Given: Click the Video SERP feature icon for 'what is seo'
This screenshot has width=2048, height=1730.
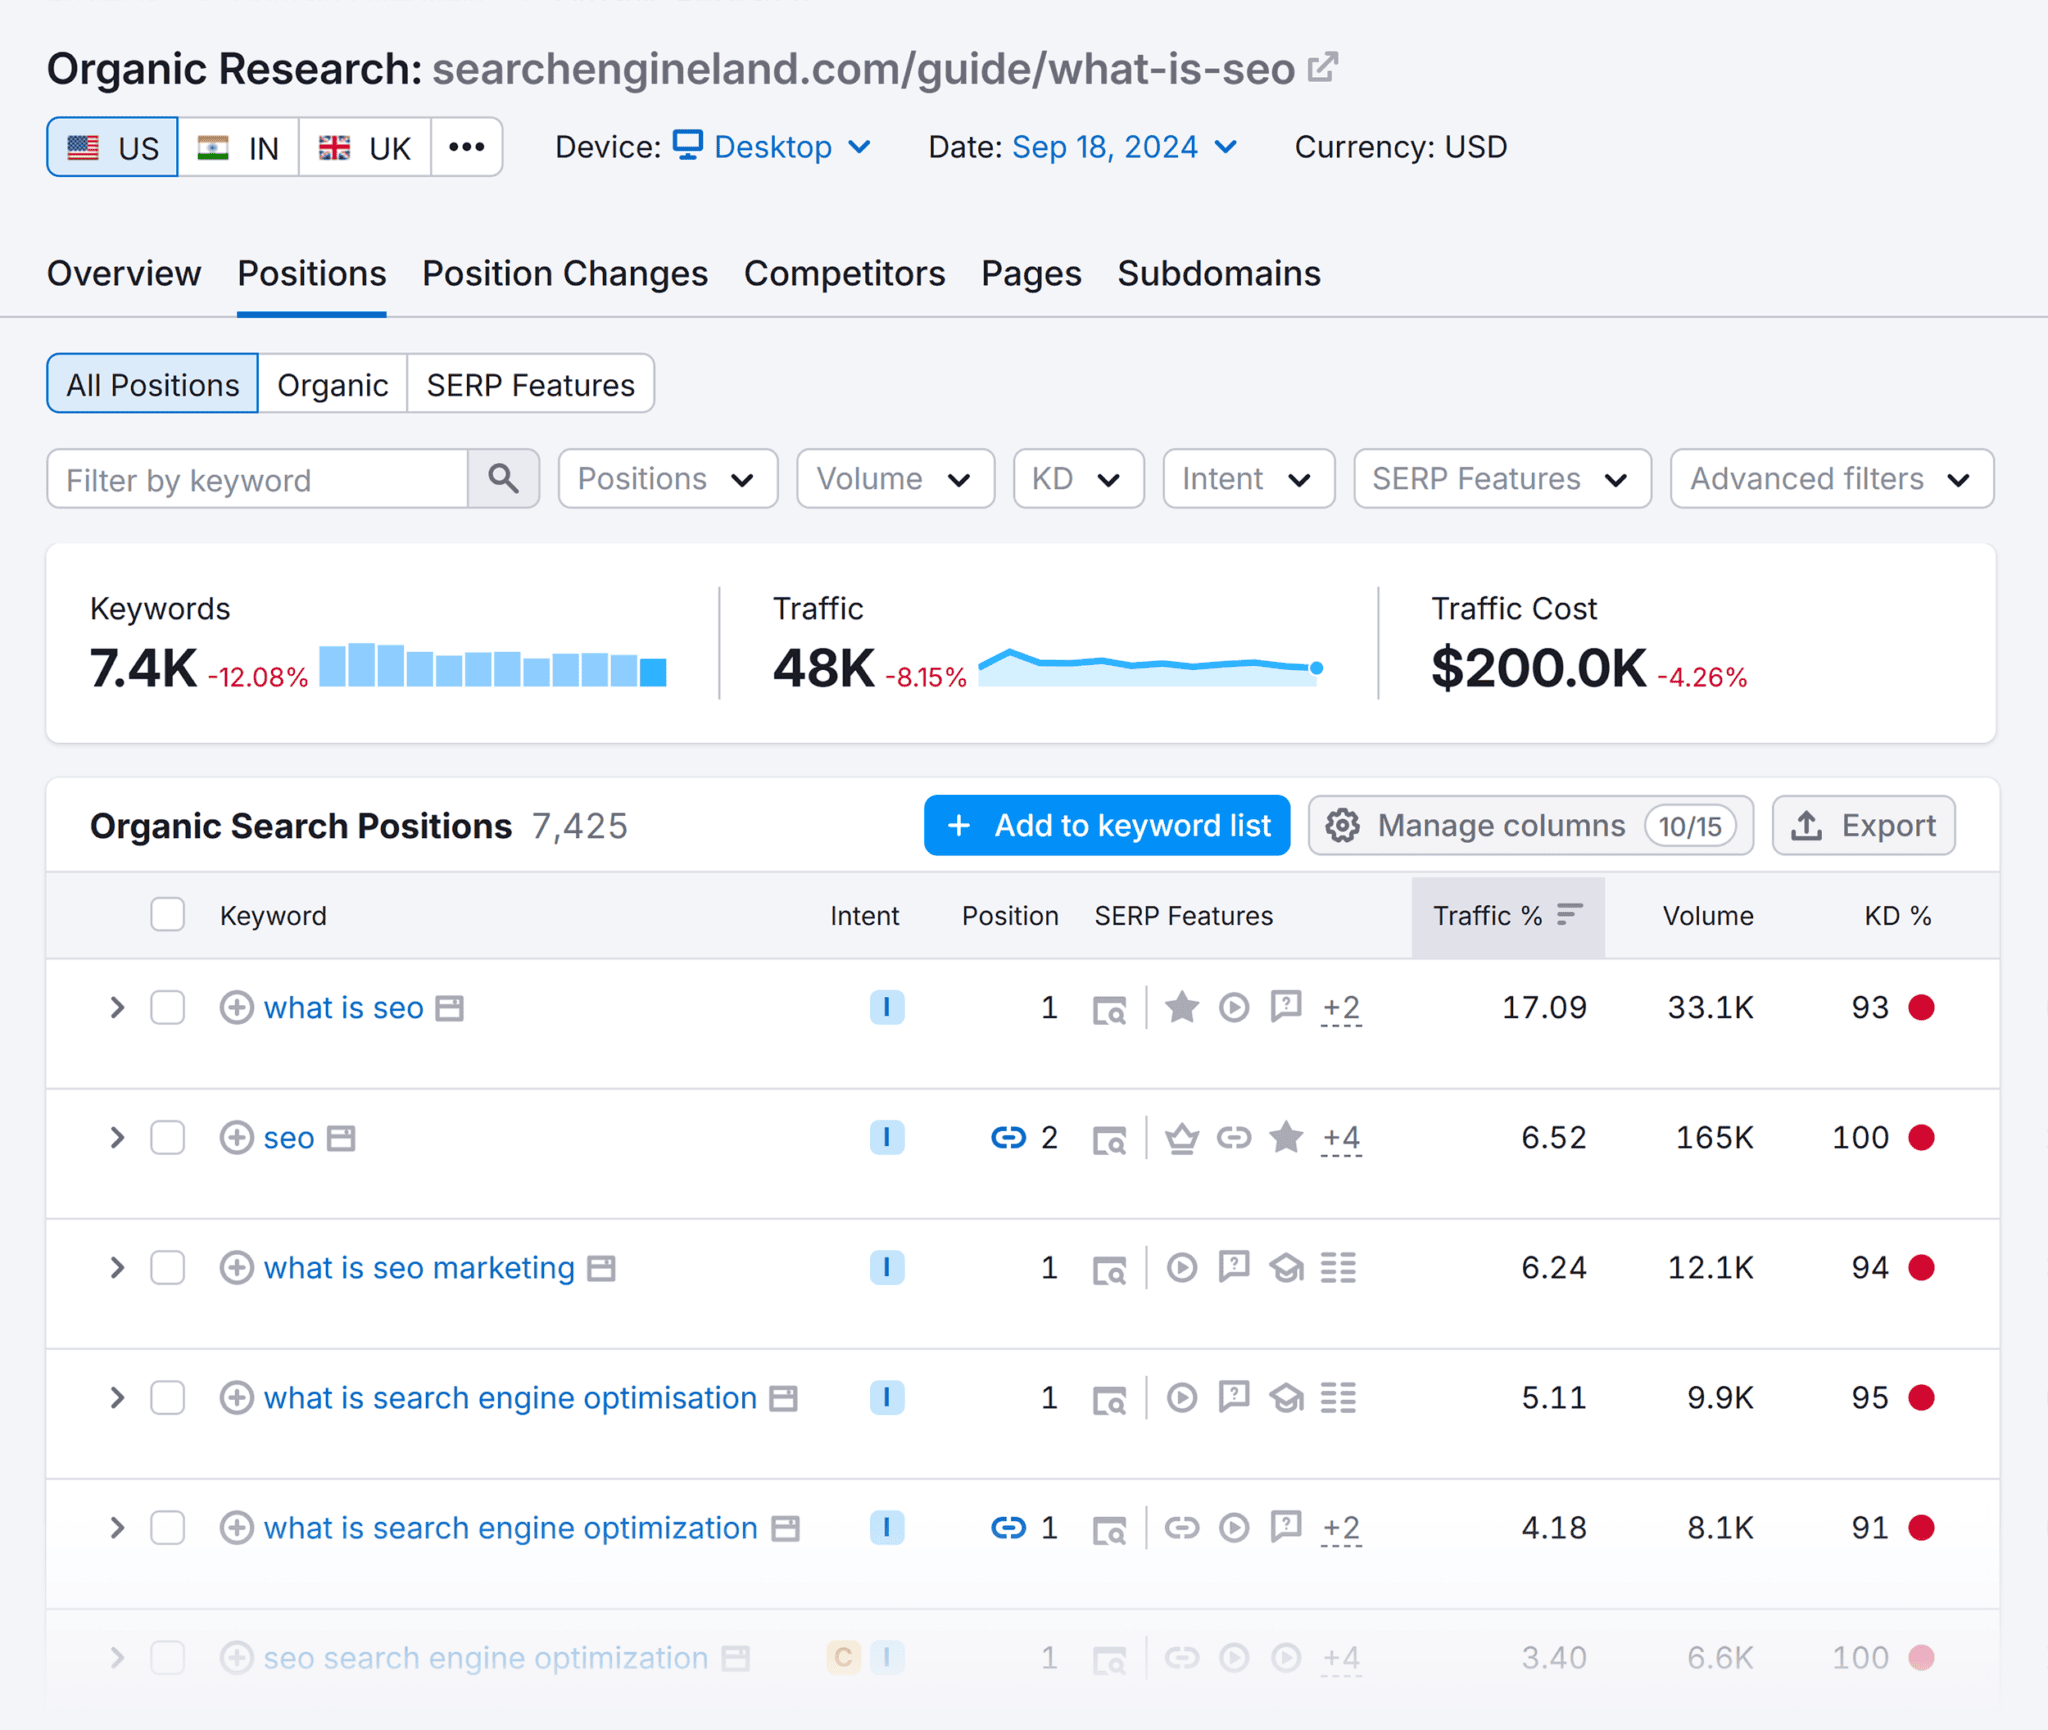Looking at the screenshot, I should pos(1234,1007).
